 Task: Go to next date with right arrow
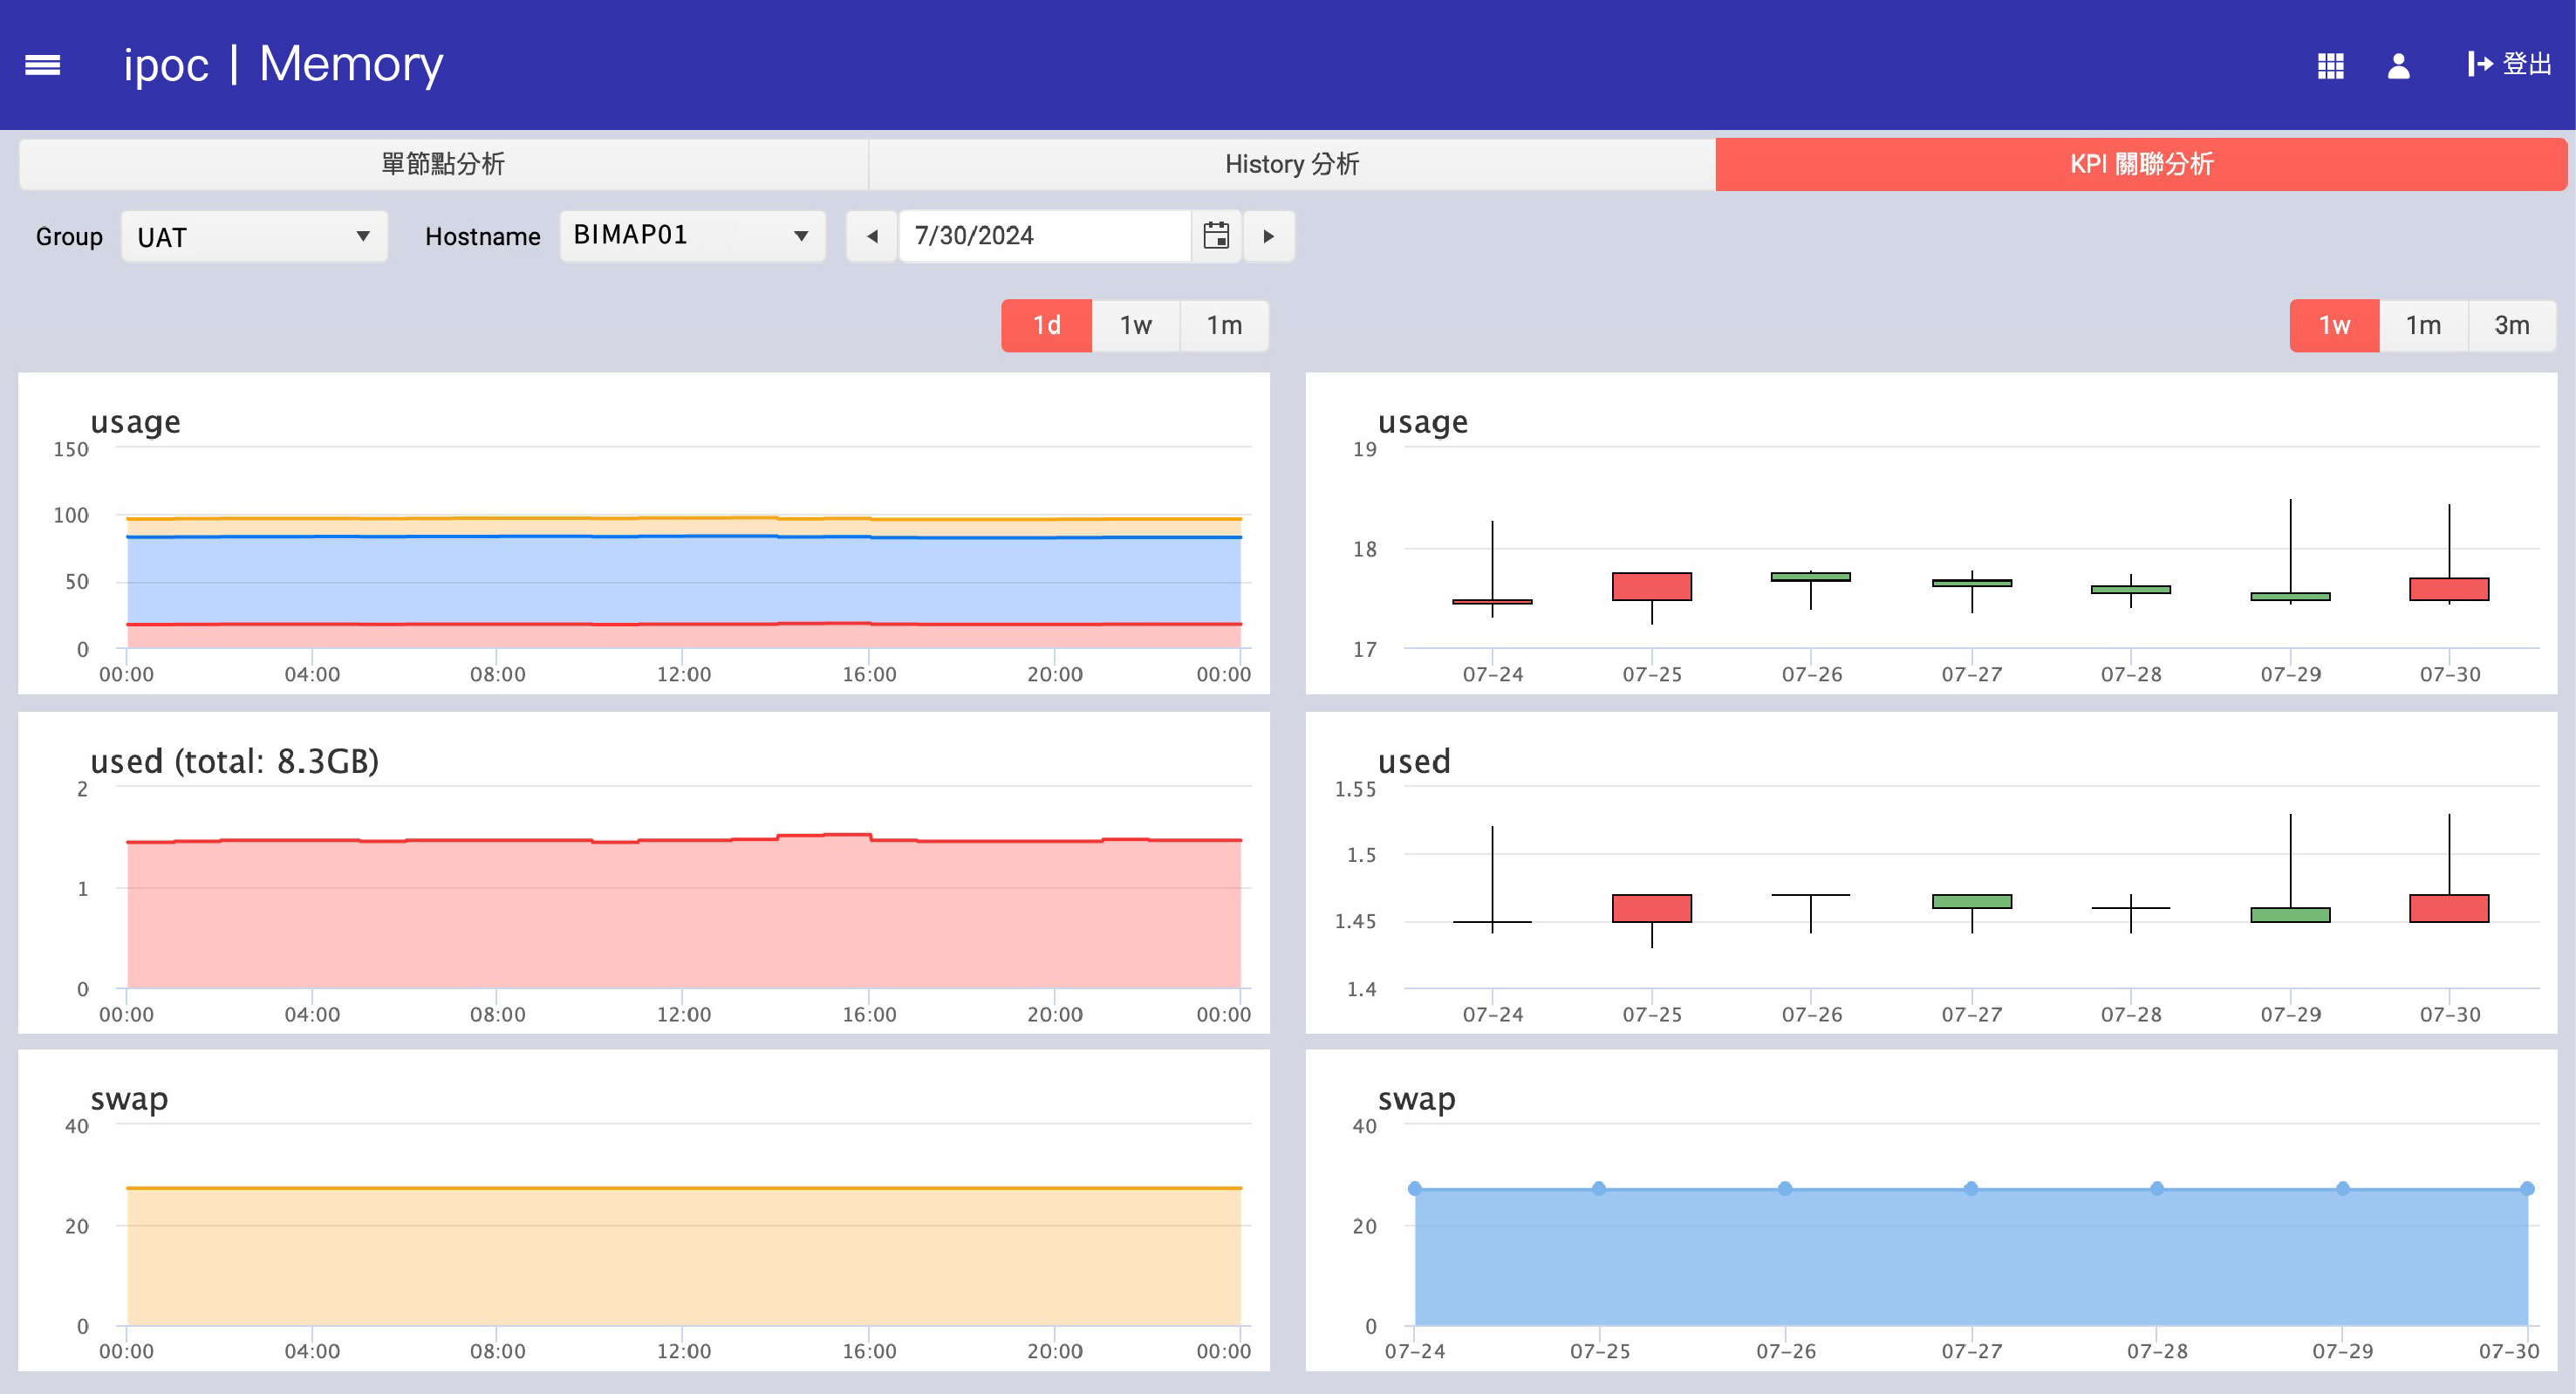[x=1268, y=236]
